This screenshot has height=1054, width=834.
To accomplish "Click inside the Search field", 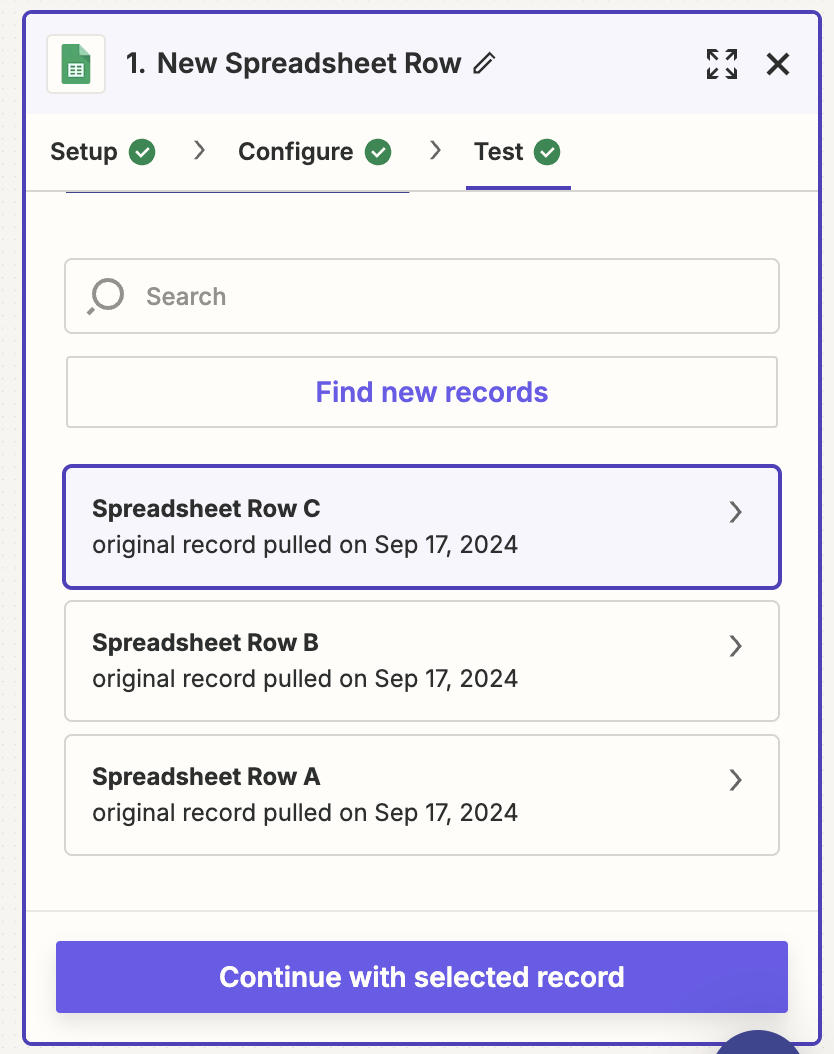I will [421, 296].
